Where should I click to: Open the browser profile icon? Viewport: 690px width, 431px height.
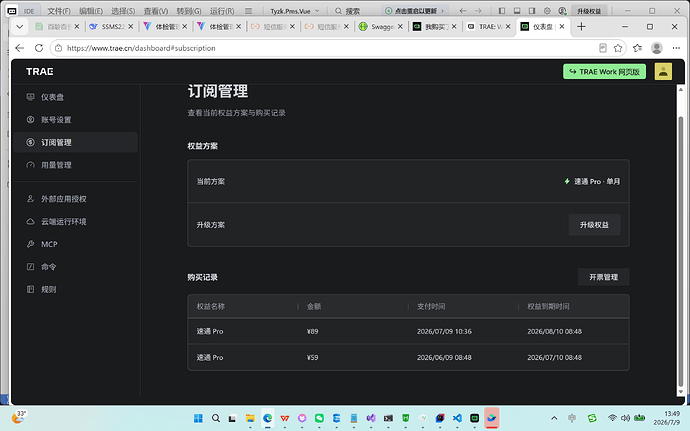coord(657,48)
